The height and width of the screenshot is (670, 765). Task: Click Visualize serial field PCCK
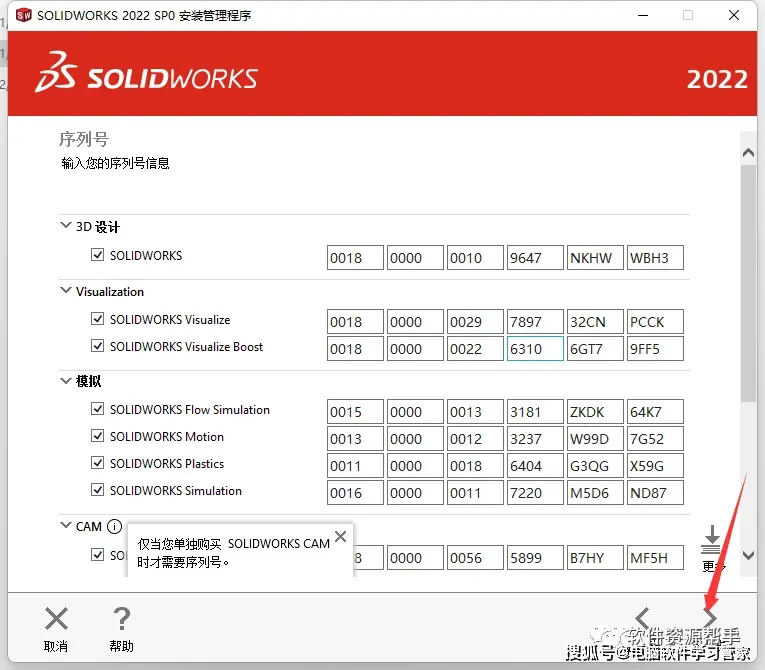[x=655, y=322]
